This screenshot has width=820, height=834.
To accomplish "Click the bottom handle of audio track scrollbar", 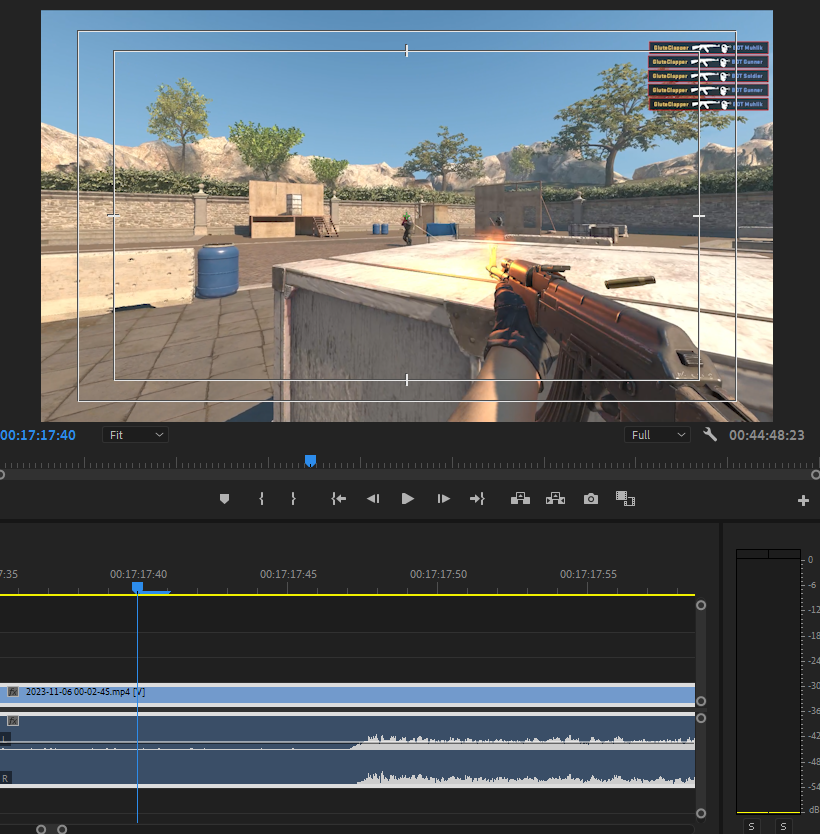I will 701,813.
